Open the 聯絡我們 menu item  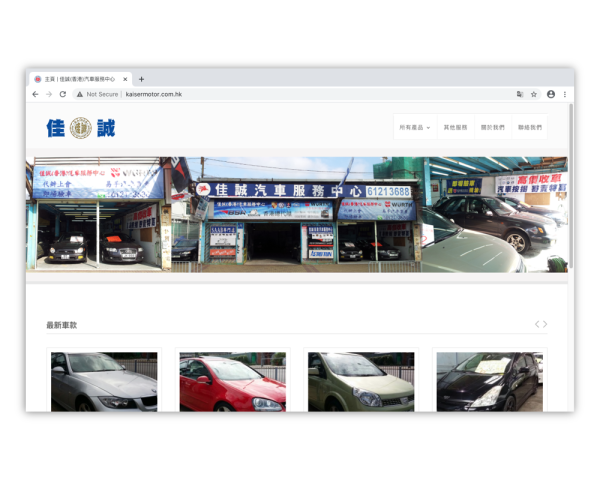pos(530,127)
